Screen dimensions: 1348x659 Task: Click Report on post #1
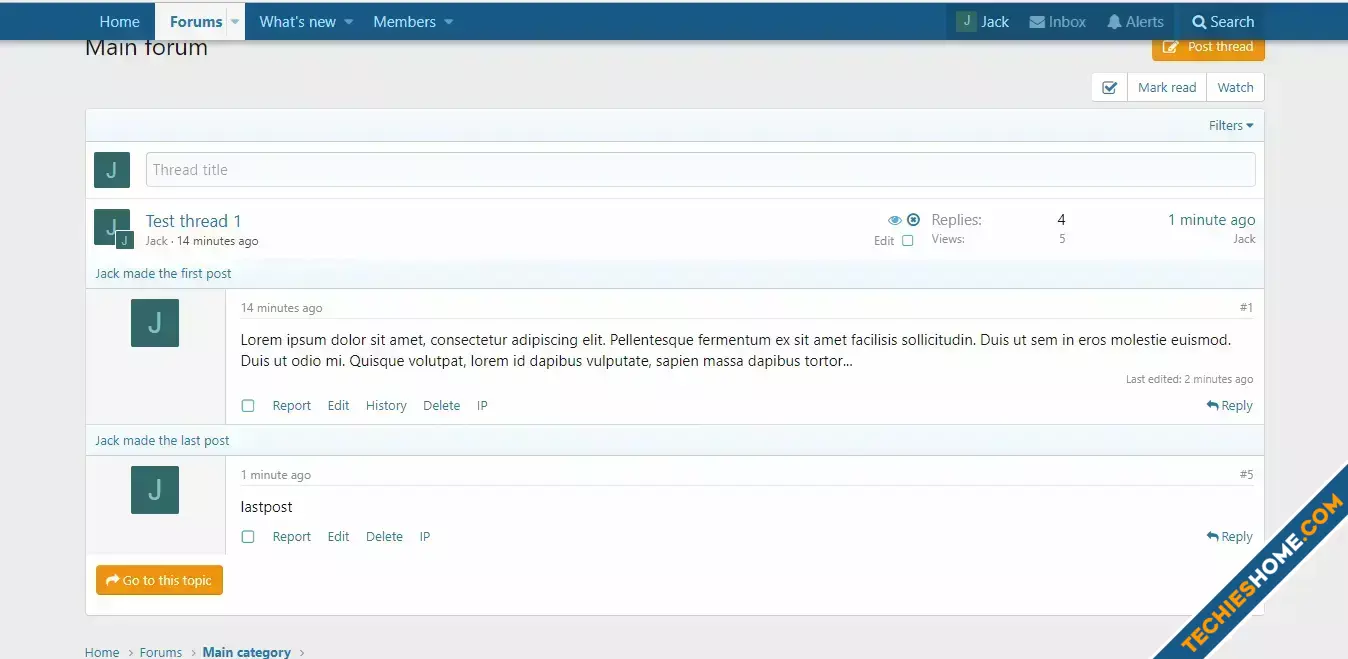(x=292, y=406)
